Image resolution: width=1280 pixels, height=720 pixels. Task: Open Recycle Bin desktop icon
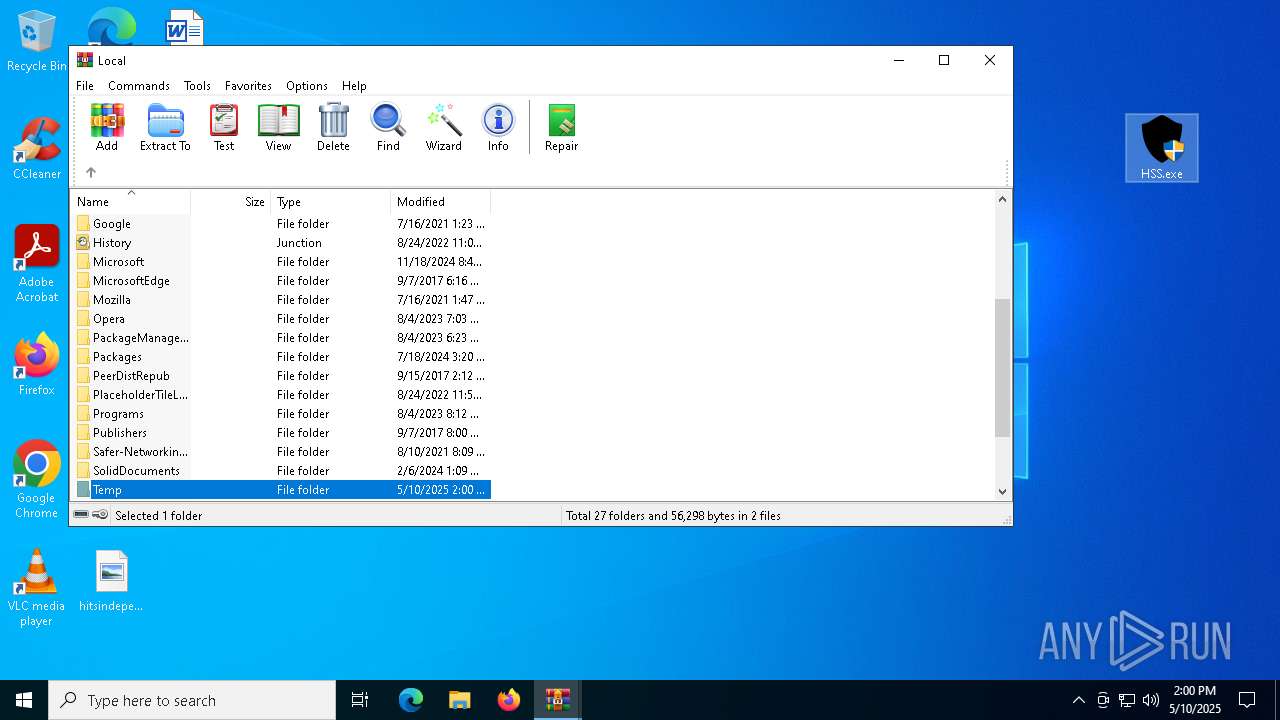click(37, 42)
